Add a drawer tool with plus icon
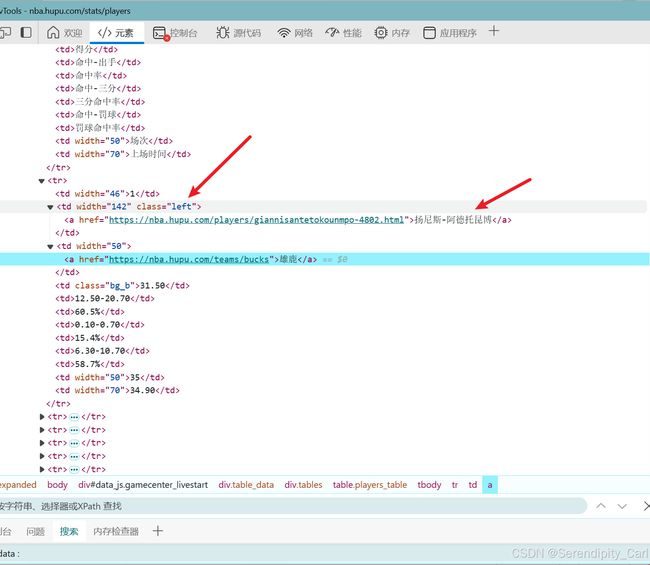This screenshot has width=650, height=565. pos(158,531)
